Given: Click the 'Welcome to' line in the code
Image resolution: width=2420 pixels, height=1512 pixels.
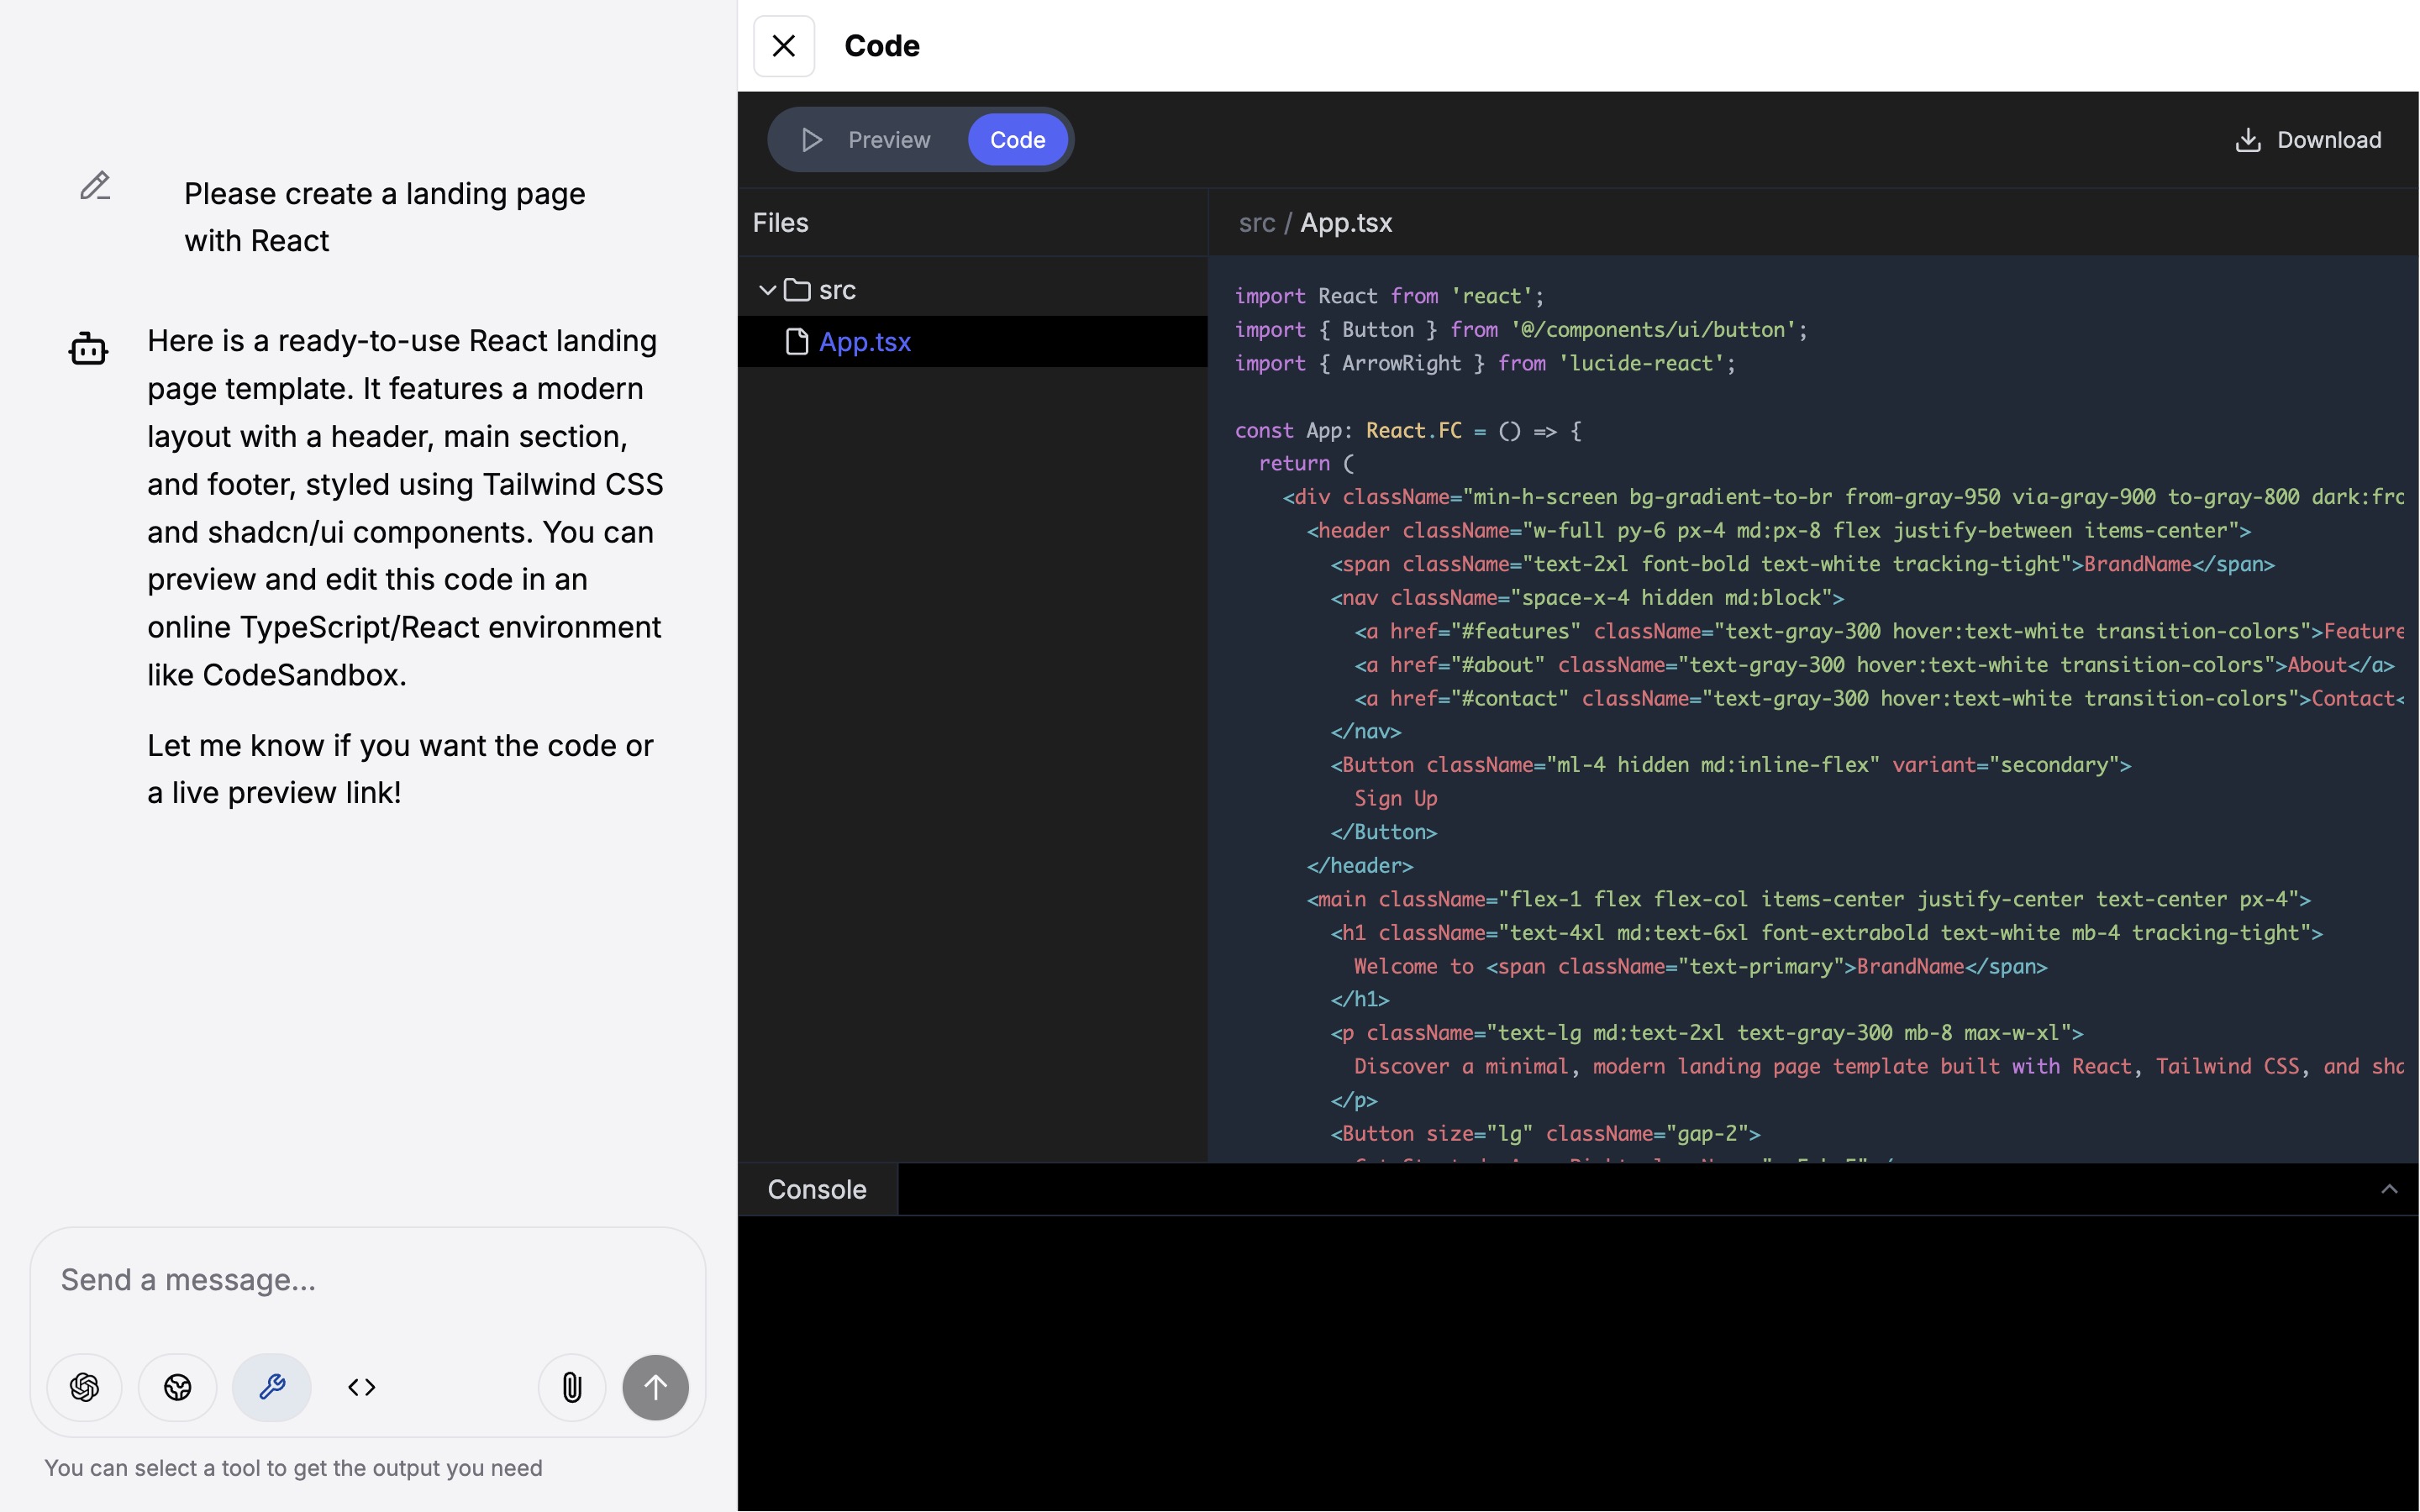Looking at the screenshot, I should point(1700,967).
